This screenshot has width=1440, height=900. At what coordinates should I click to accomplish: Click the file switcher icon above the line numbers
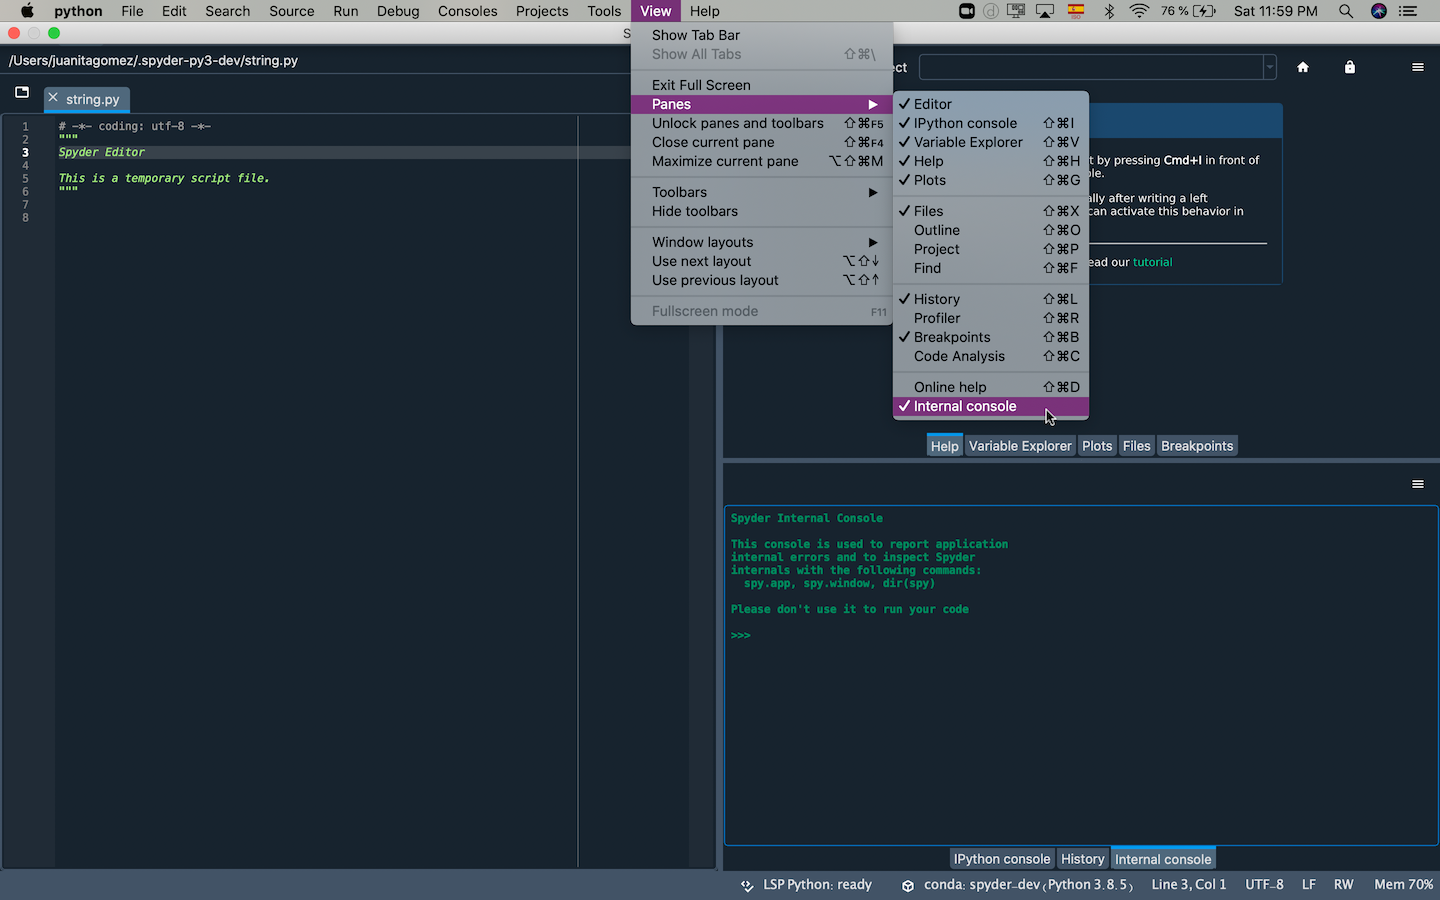pos(21,92)
